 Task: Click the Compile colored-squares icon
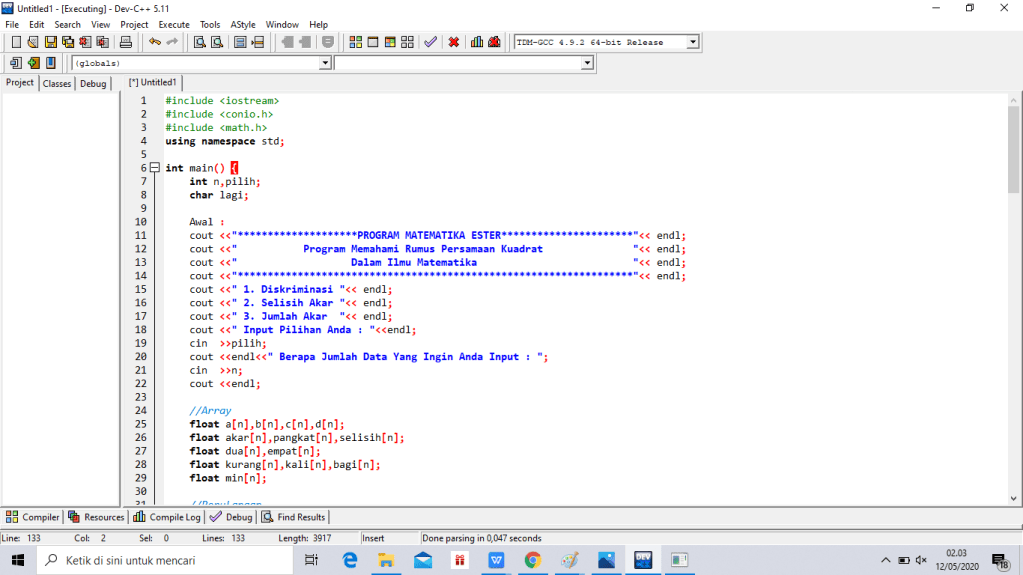(356, 42)
